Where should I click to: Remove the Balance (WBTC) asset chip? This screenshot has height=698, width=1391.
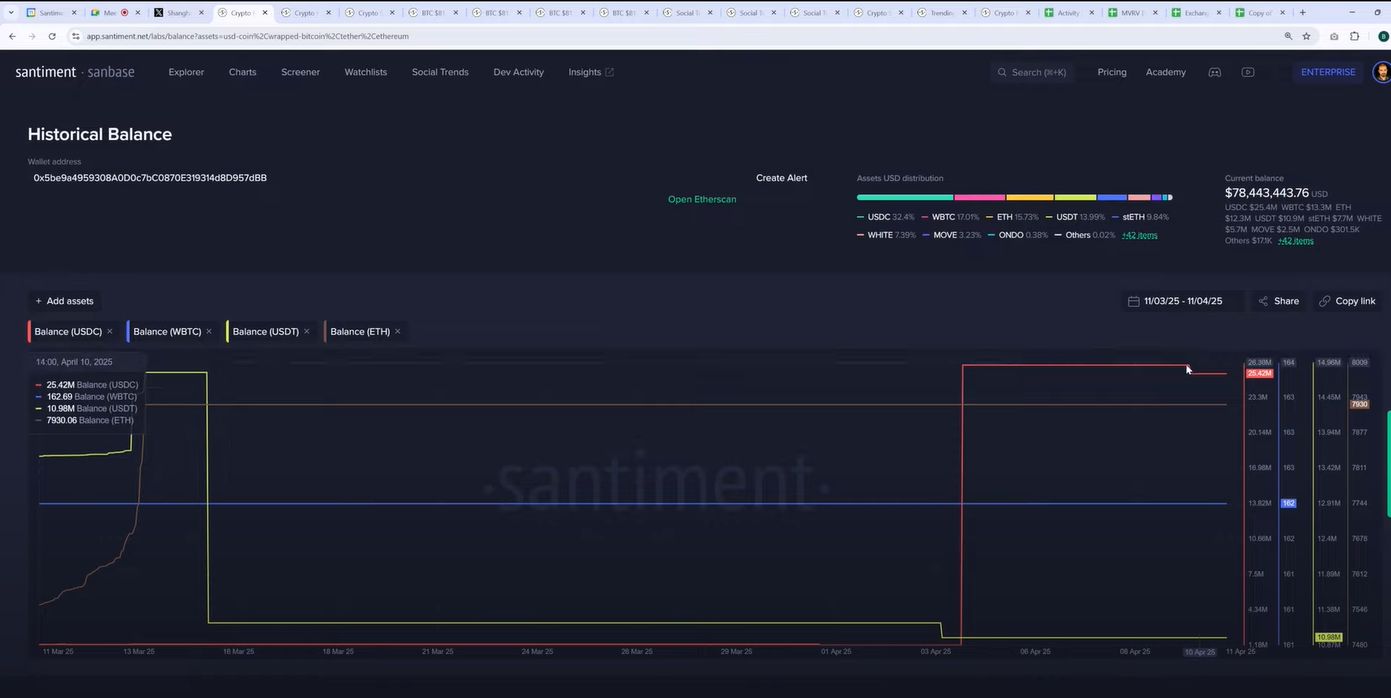point(209,331)
